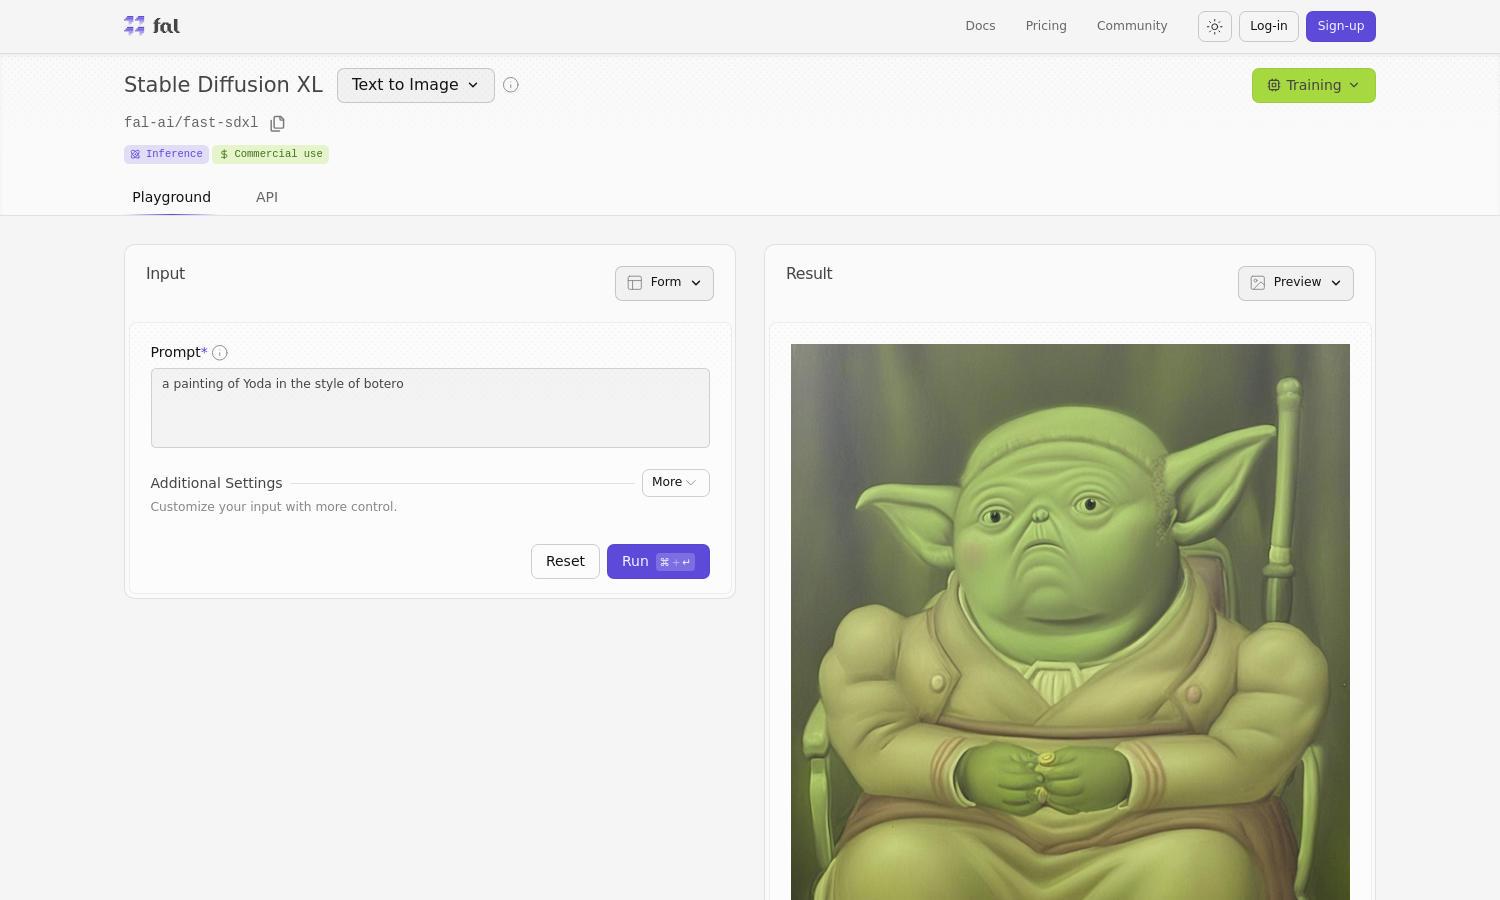1500x900 pixels.
Task: Click the Inference tag badge
Action: [166, 154]
